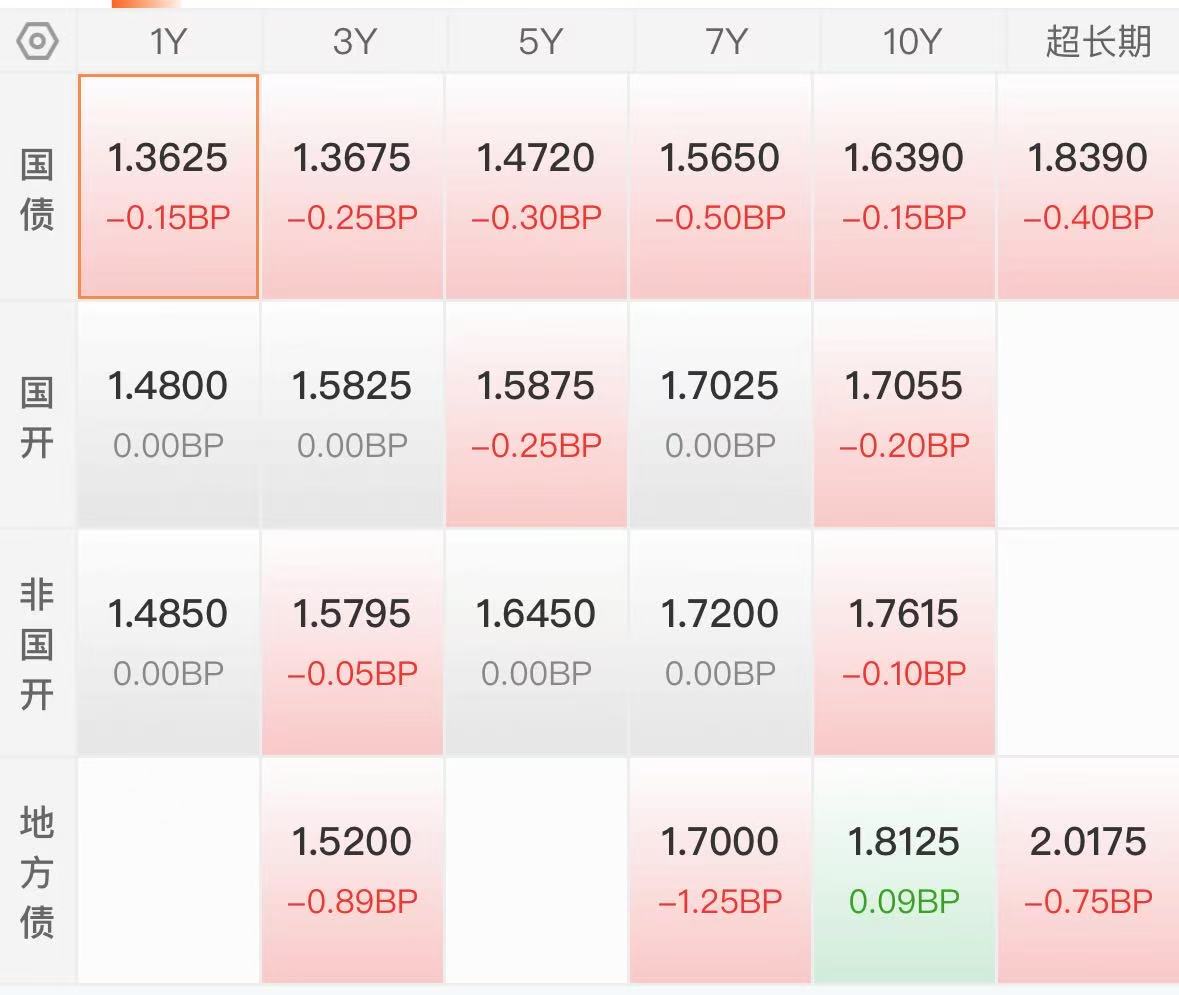This screenshot has width=1179, height=995.
Task: Select the 7Y column header
Action: tap(726, 41)
